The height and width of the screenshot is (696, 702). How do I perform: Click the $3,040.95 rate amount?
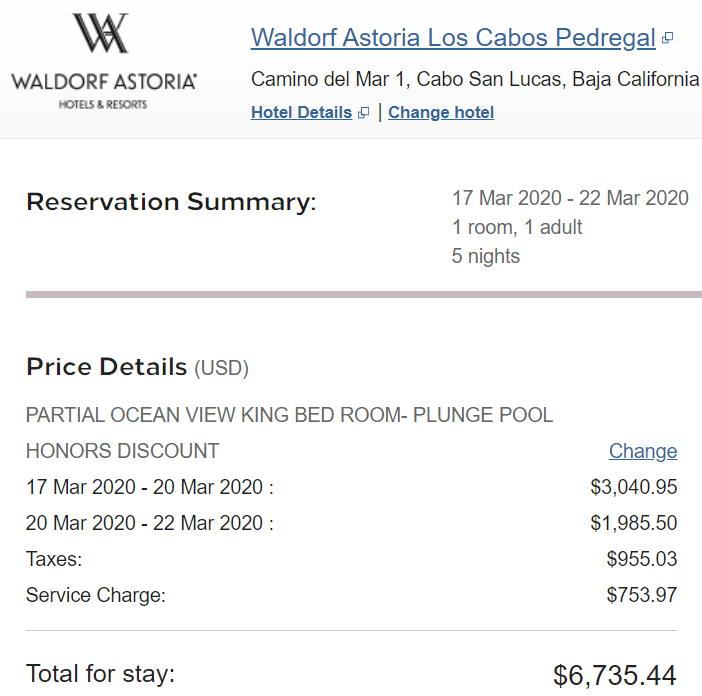click(634, 487)
